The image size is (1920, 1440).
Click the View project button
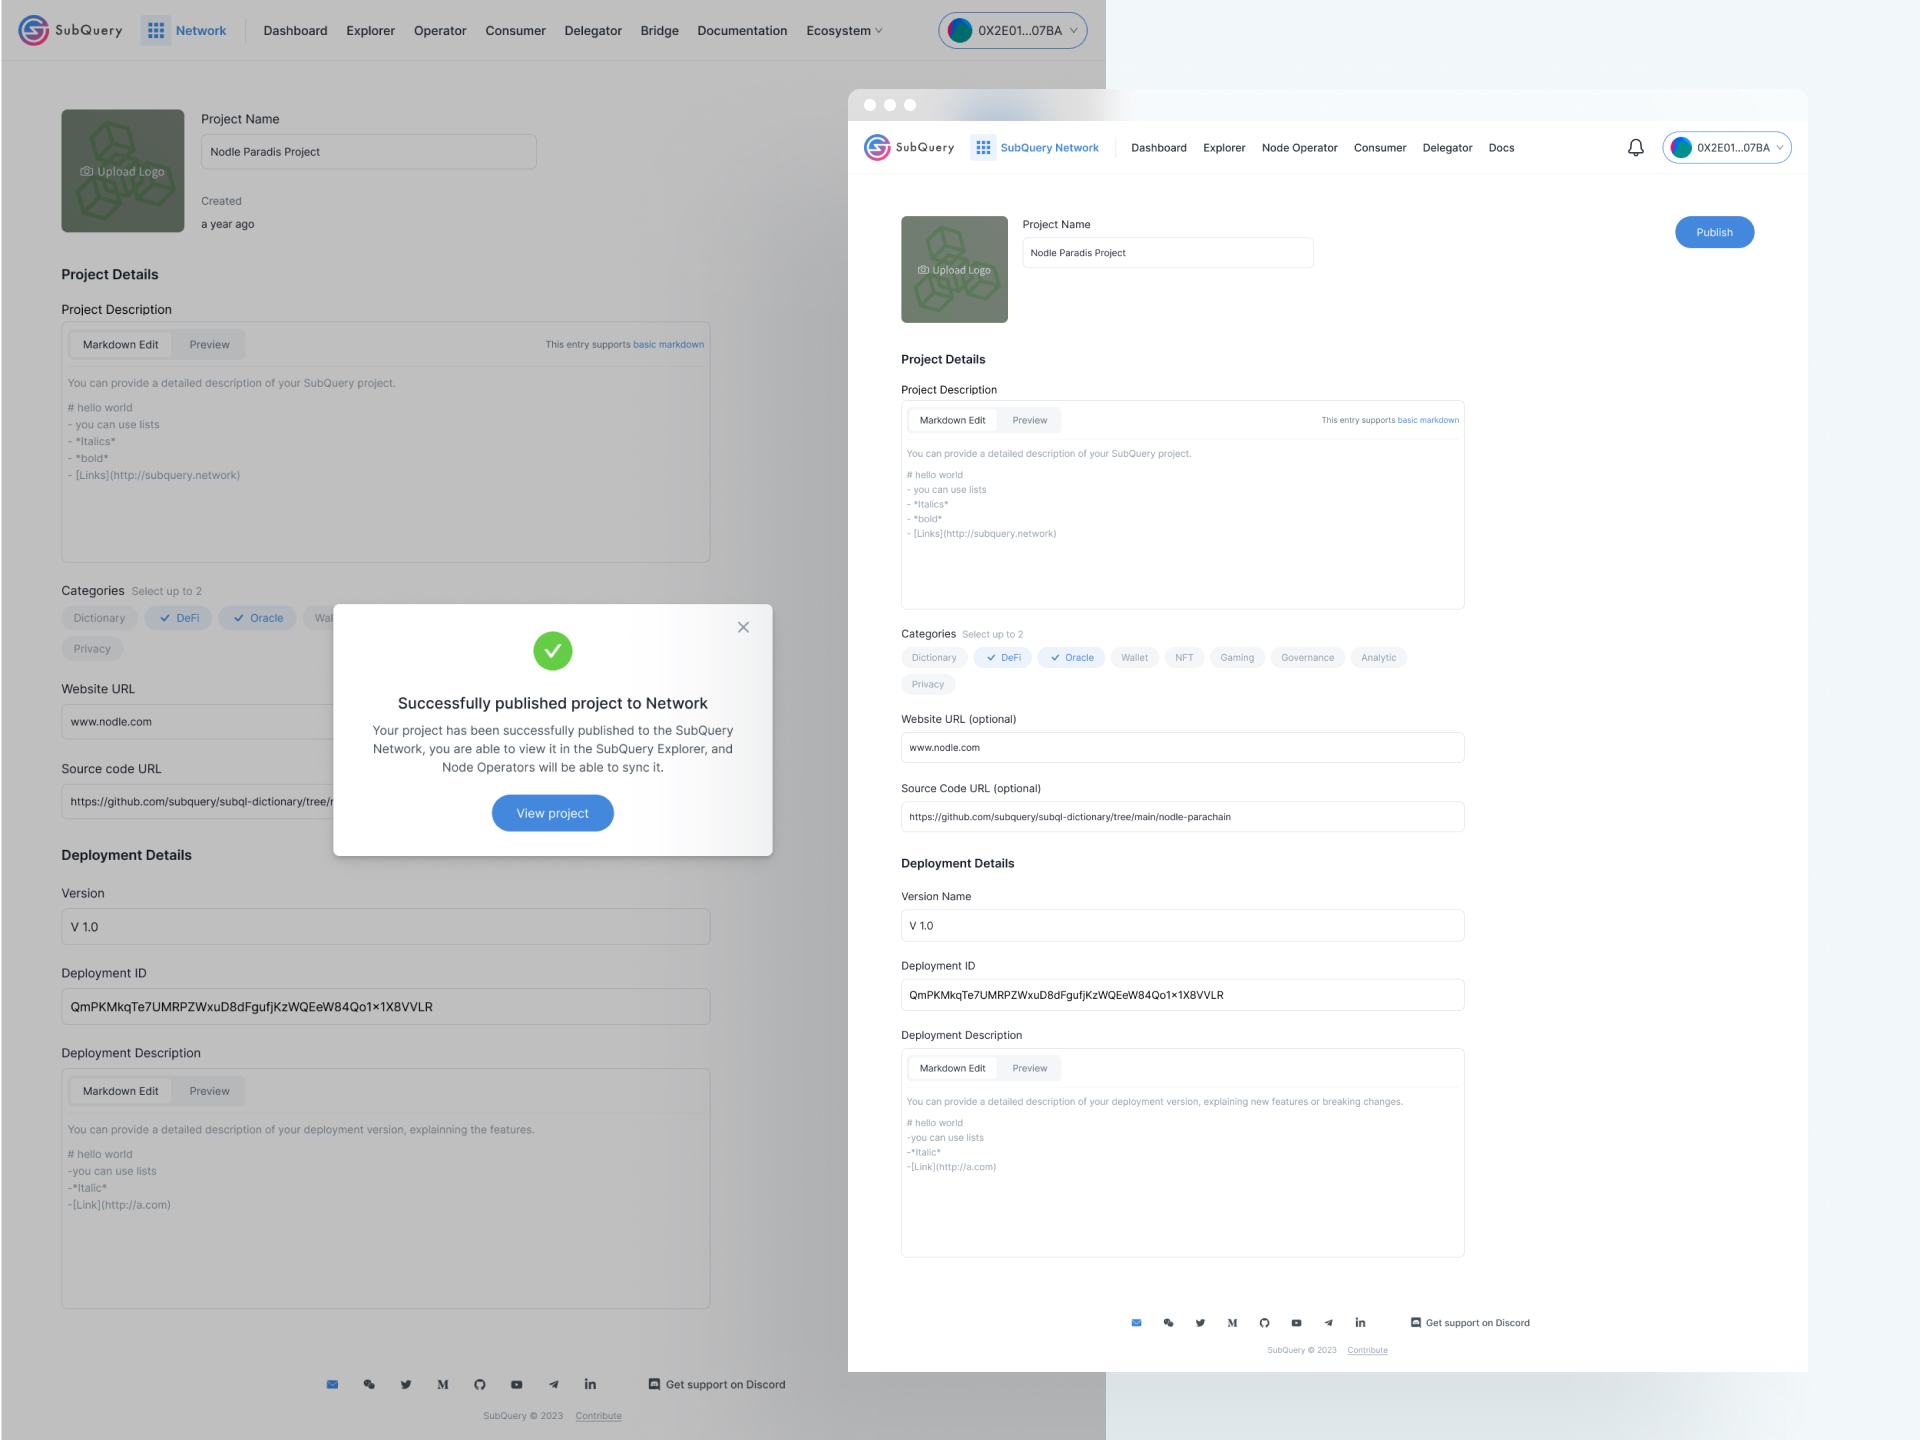(552, 813)
